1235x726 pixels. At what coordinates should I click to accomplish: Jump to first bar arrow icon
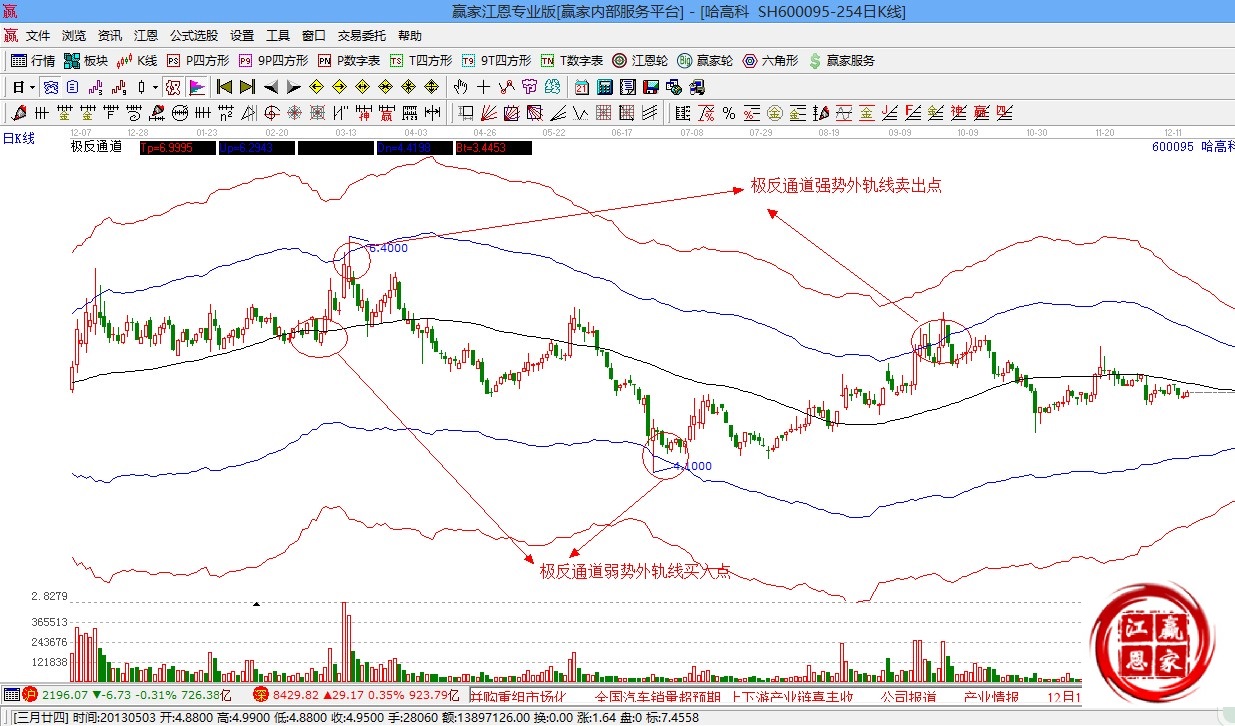224,87
